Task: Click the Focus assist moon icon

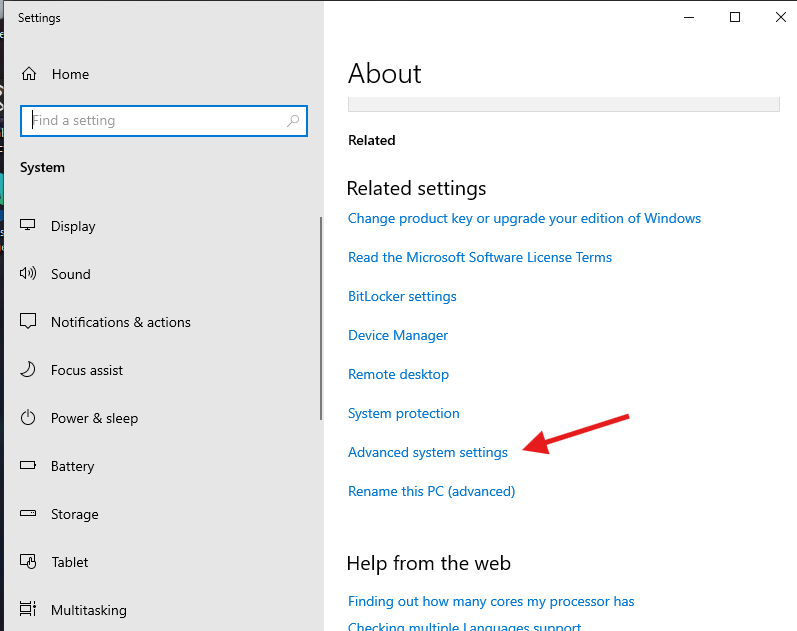Action: click(29, 370)
